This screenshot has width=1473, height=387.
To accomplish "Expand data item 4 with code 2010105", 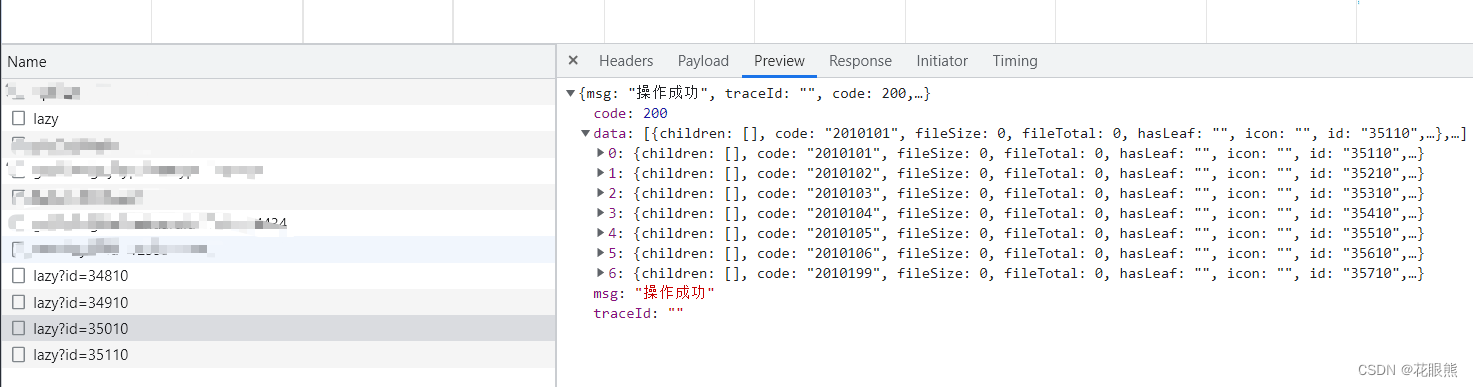I will point(601,233).
